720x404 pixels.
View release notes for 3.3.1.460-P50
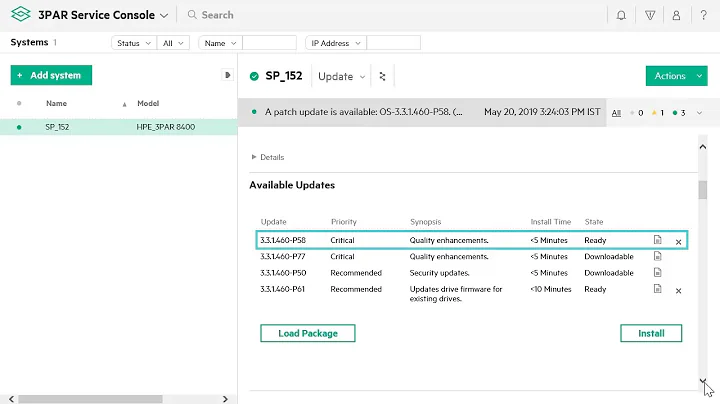click(x=658, y=273)
